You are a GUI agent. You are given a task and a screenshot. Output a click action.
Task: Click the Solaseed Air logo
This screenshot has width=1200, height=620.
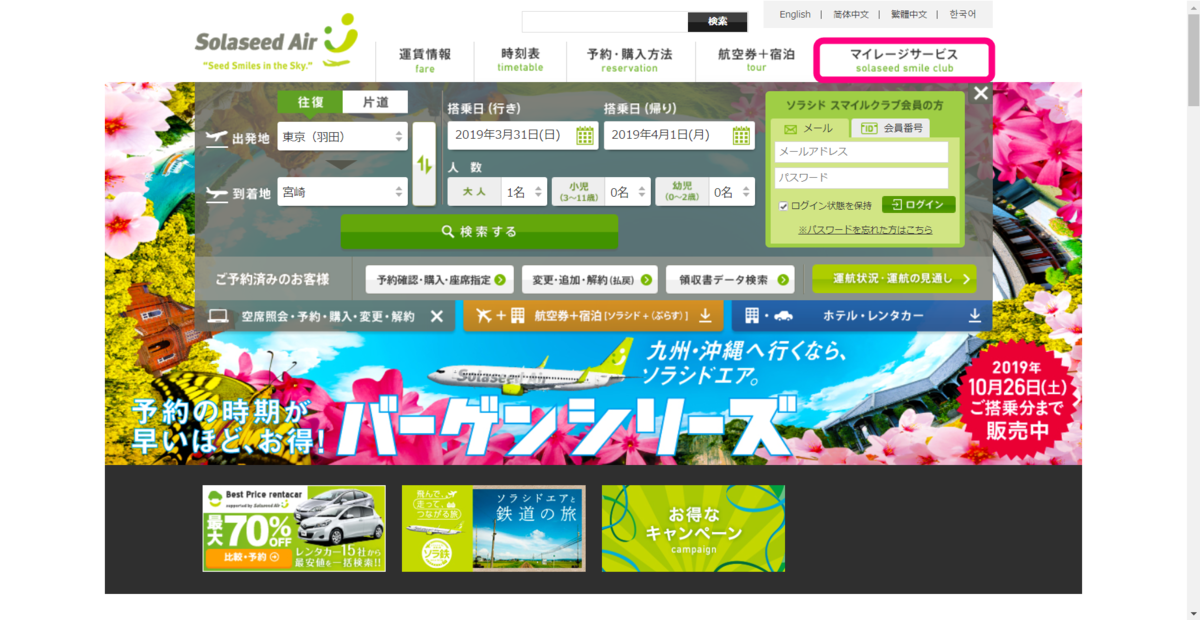[276, 42]
